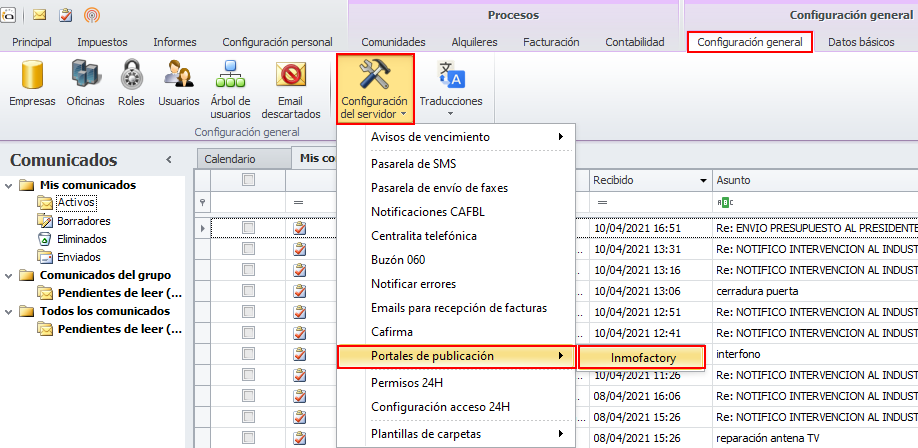Viewport: 918px width, 448px height.
Task: Click Configuración del servidor tools button
Action: click(x=375, y=89)
